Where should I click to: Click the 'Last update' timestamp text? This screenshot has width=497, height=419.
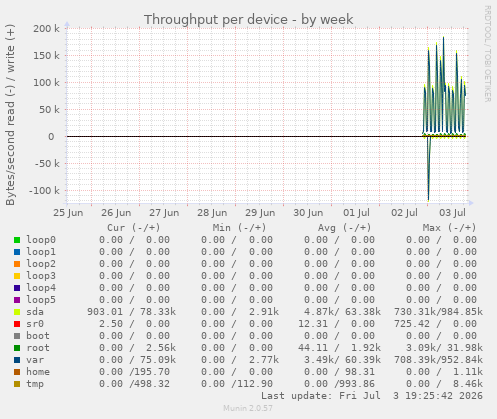tap(372, 396)
